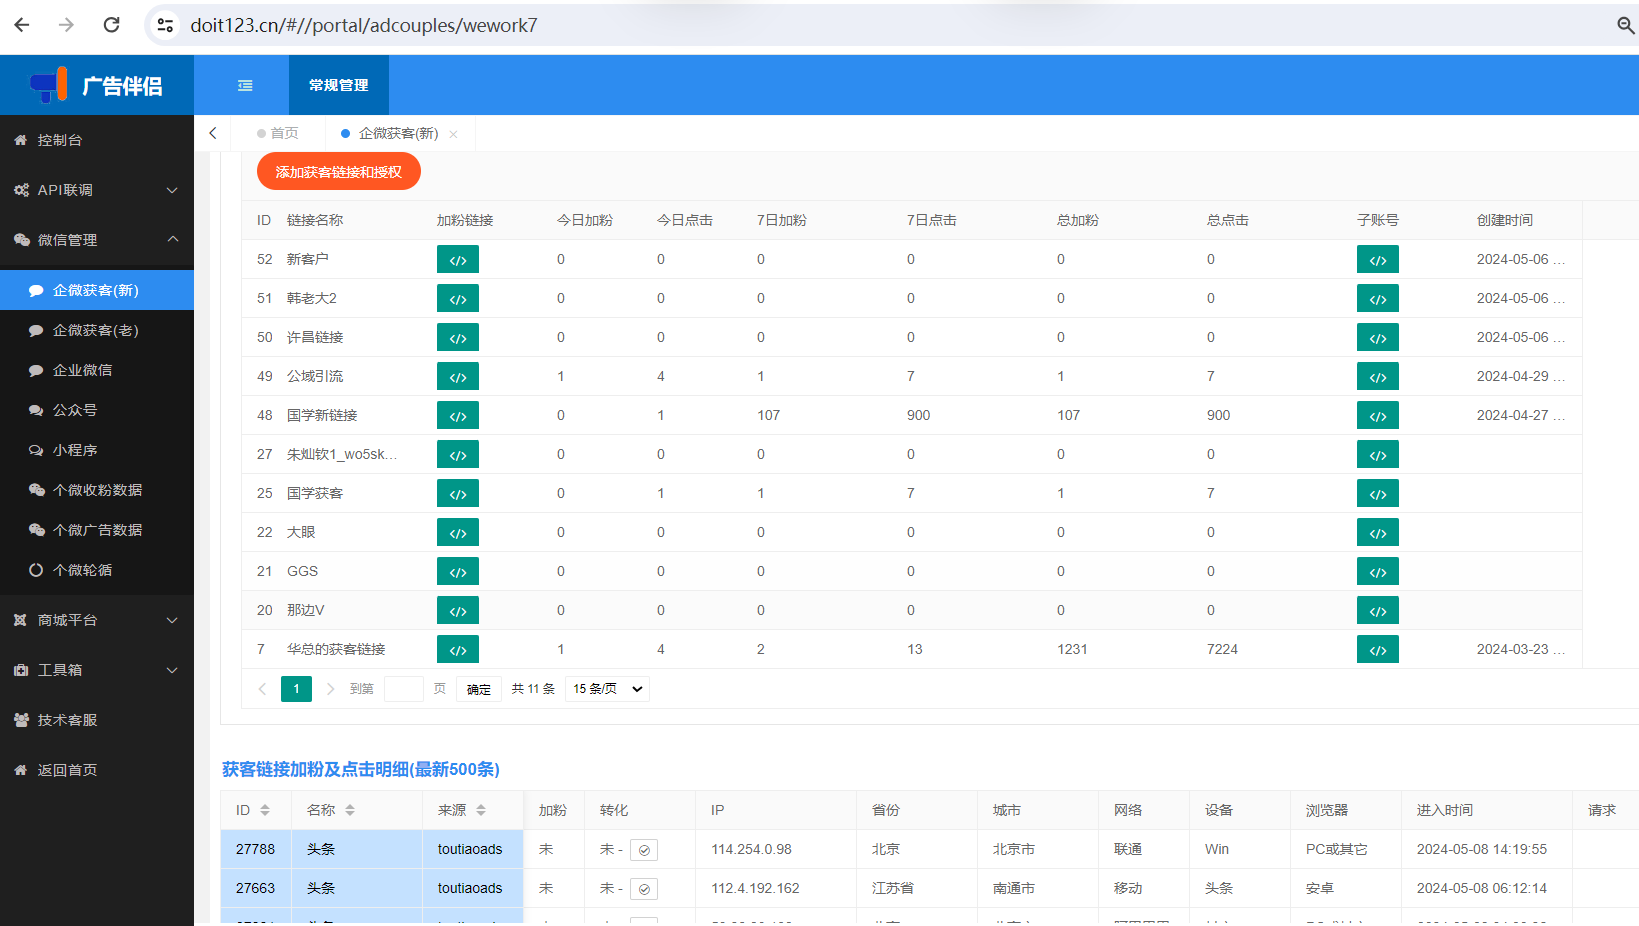Open 个微轮循 in the sidebar

pyautogui.click(x=97, y=570)
